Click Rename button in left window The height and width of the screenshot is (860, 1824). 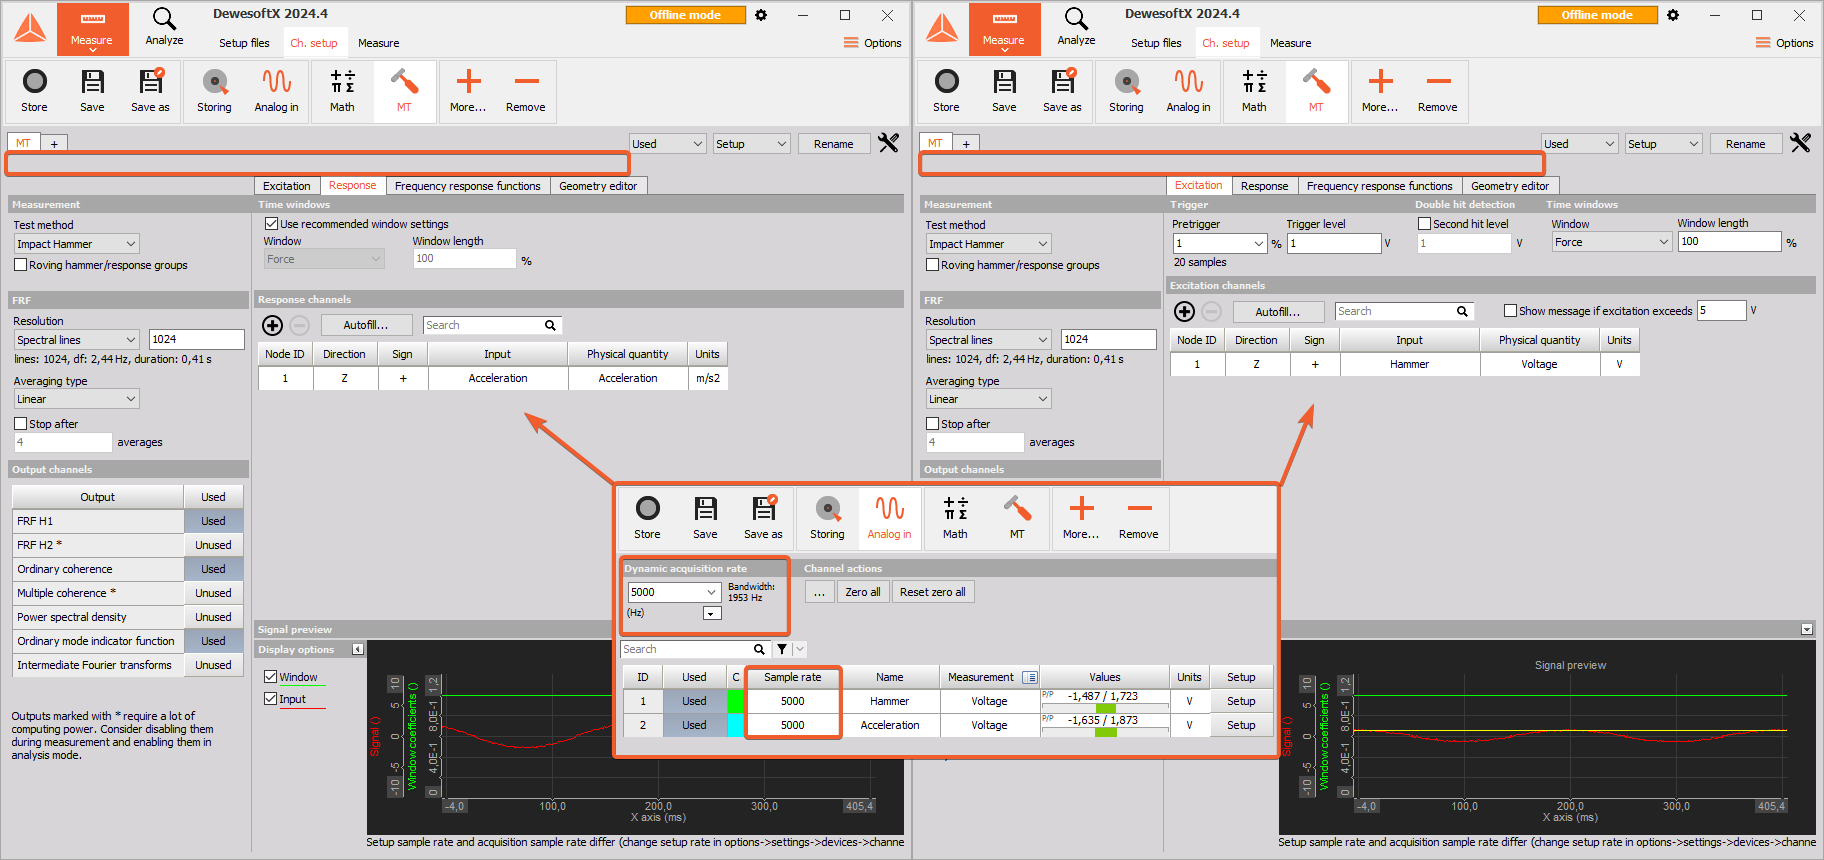pyautogui.click(x=834, y=144)
